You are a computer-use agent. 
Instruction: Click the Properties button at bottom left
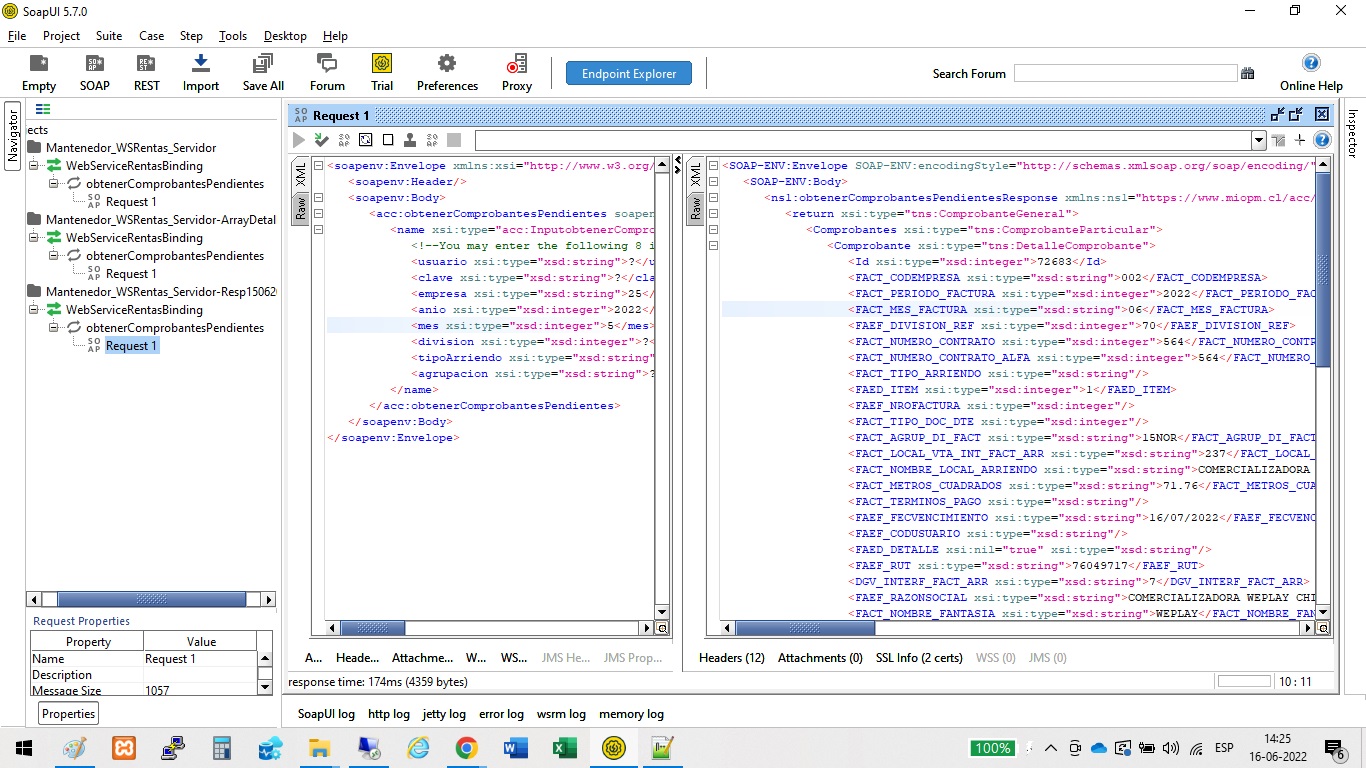click(69, 713)
